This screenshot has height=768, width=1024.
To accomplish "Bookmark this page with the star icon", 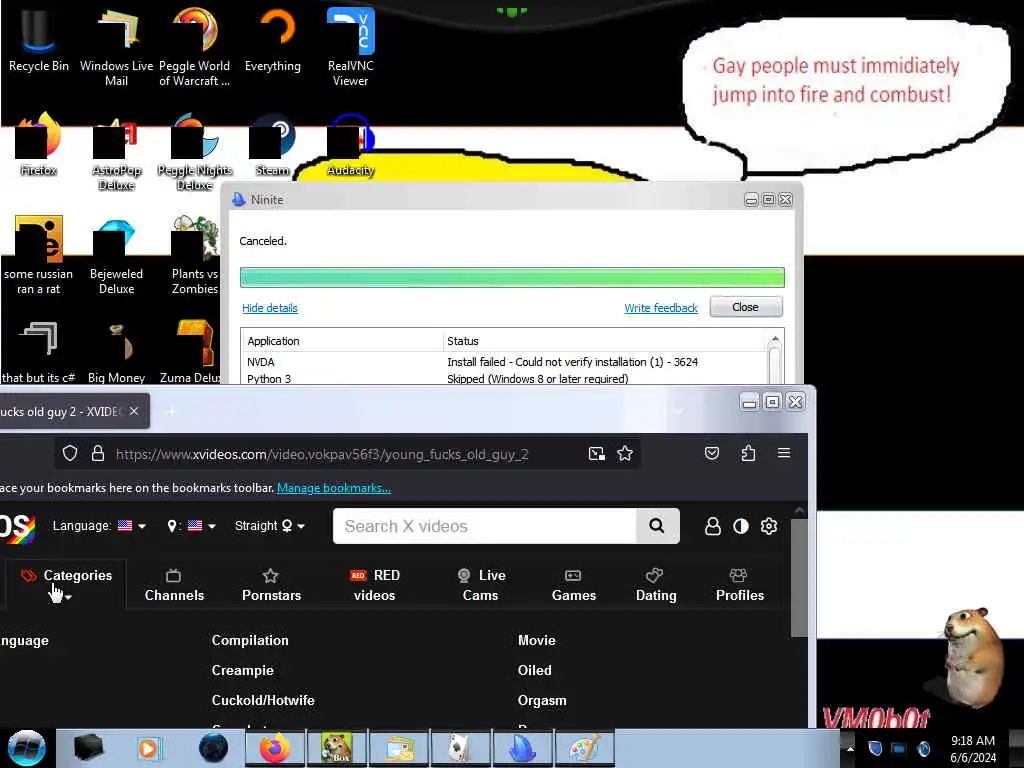I will (x=625, y=454).
